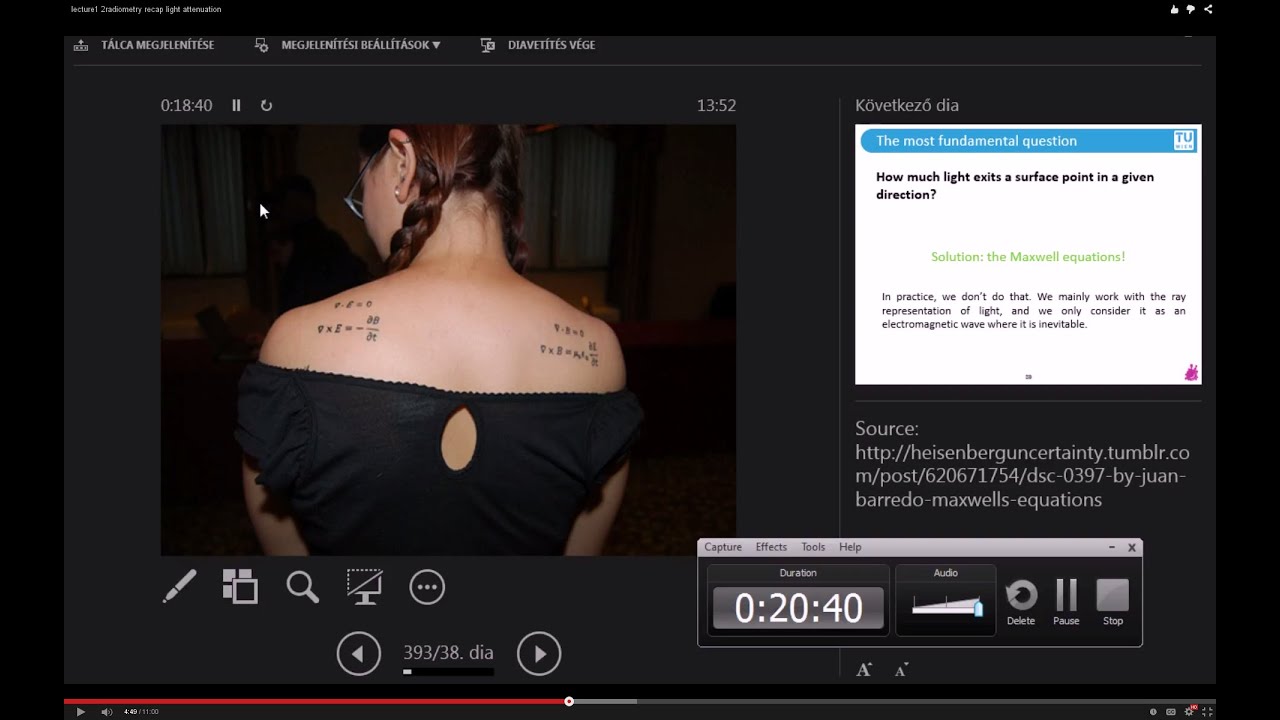Open the Capture menu in recorder
The height and width of the screenshot is (720, 1280).
click(x=723, y=547)
